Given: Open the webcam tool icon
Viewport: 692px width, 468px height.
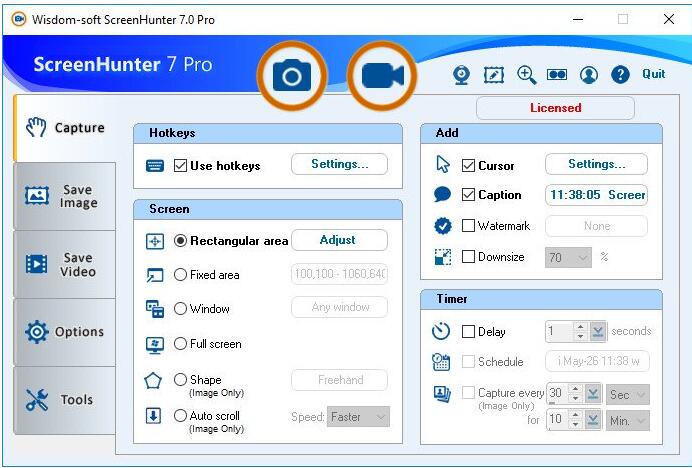Looking at the screenshot, I should click(x=461, y=75).
